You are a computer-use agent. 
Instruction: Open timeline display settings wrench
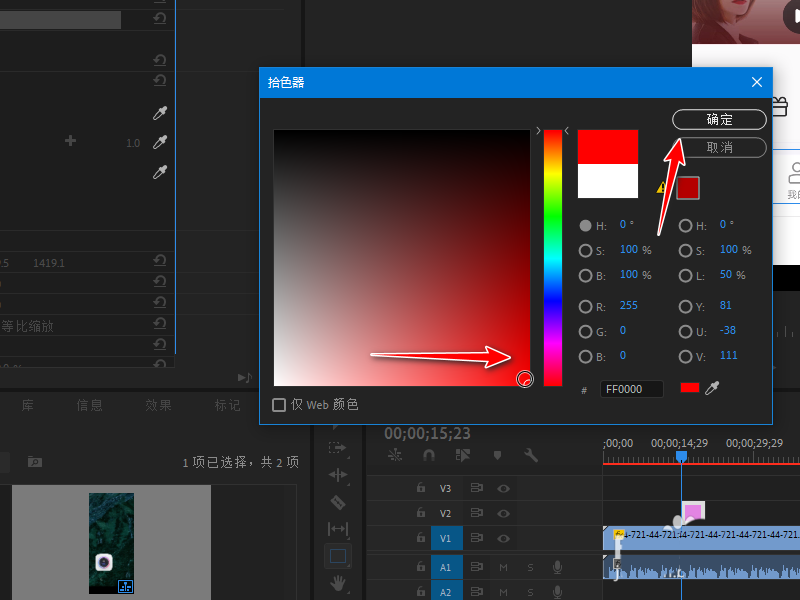coord(531,455)
